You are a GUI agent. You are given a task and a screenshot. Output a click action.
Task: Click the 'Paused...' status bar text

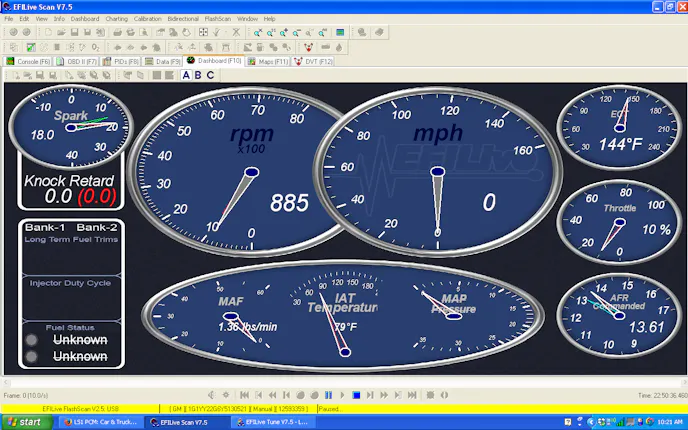(330, 409)
